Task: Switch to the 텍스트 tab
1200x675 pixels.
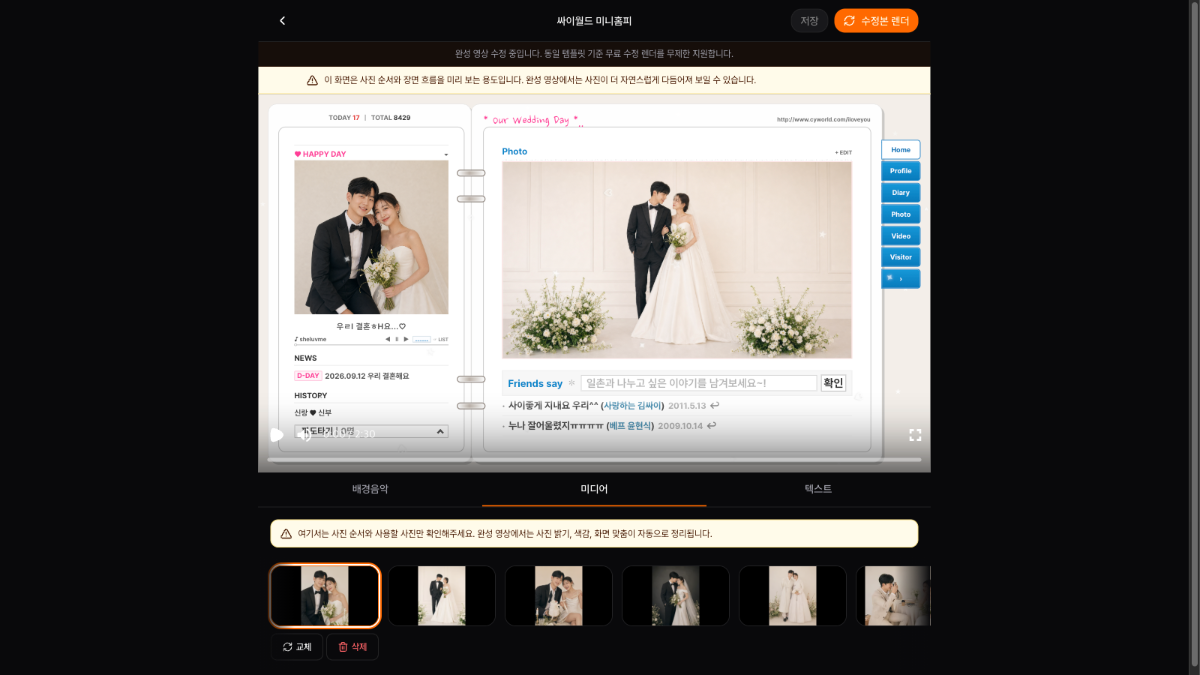Action: pyautogui.click(x=818, y=489)
